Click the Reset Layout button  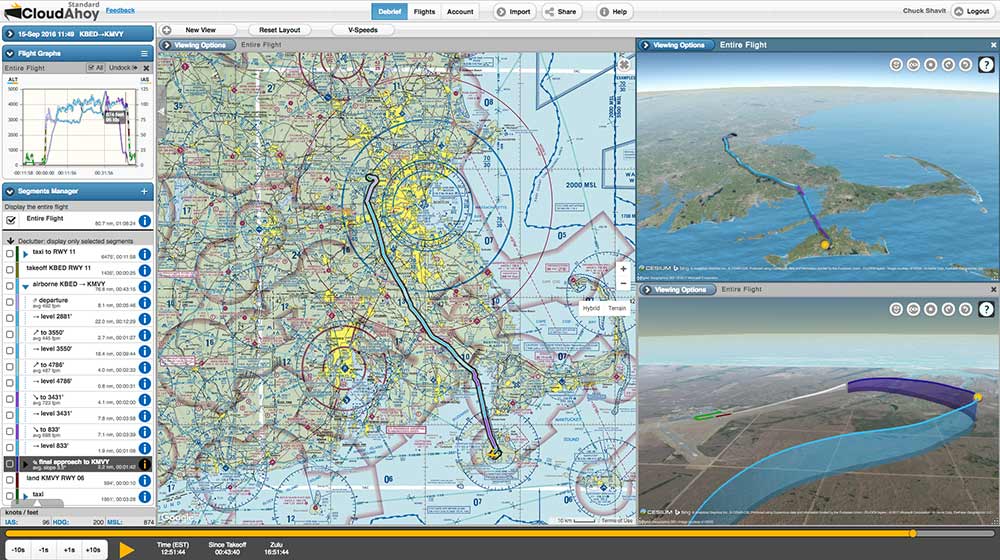(x=279, y=30)
